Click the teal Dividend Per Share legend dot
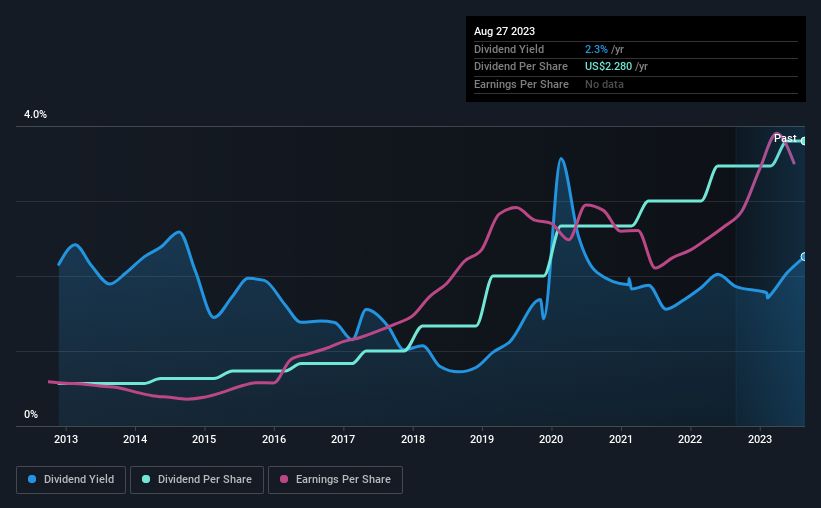The width and height of the screenshot is (821, 508). click(146, 479)
